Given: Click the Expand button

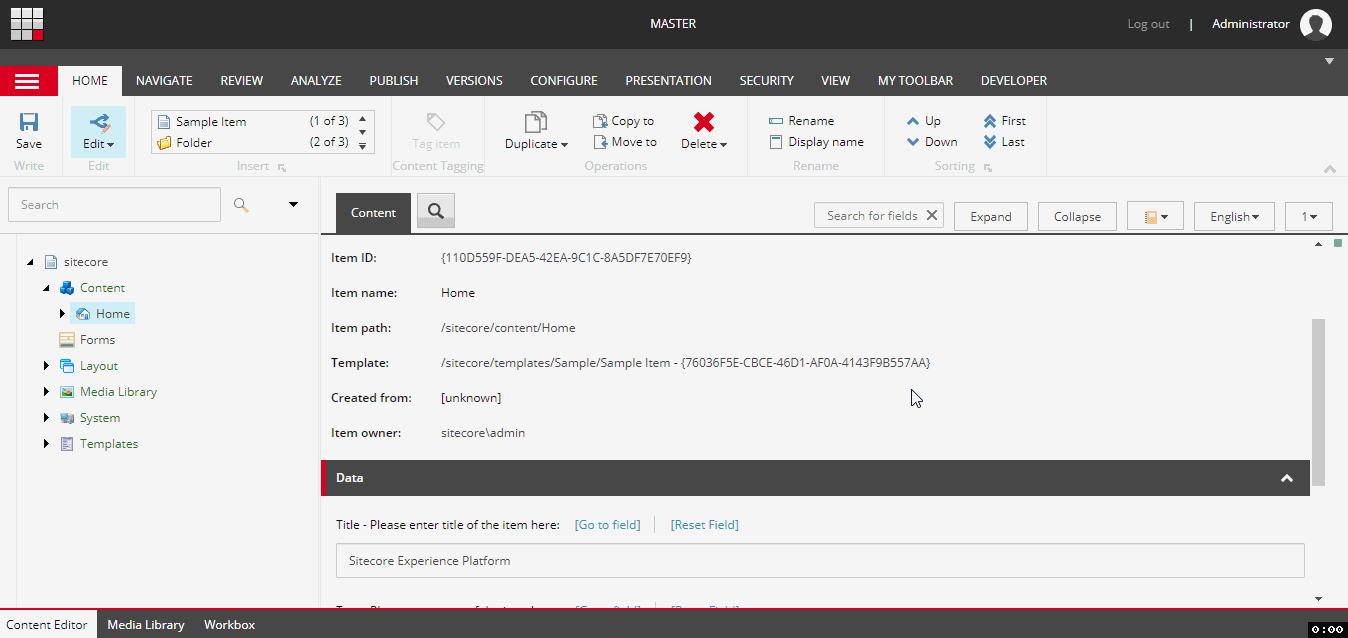Looking at the screenshot, I should [x=991, y=216].
